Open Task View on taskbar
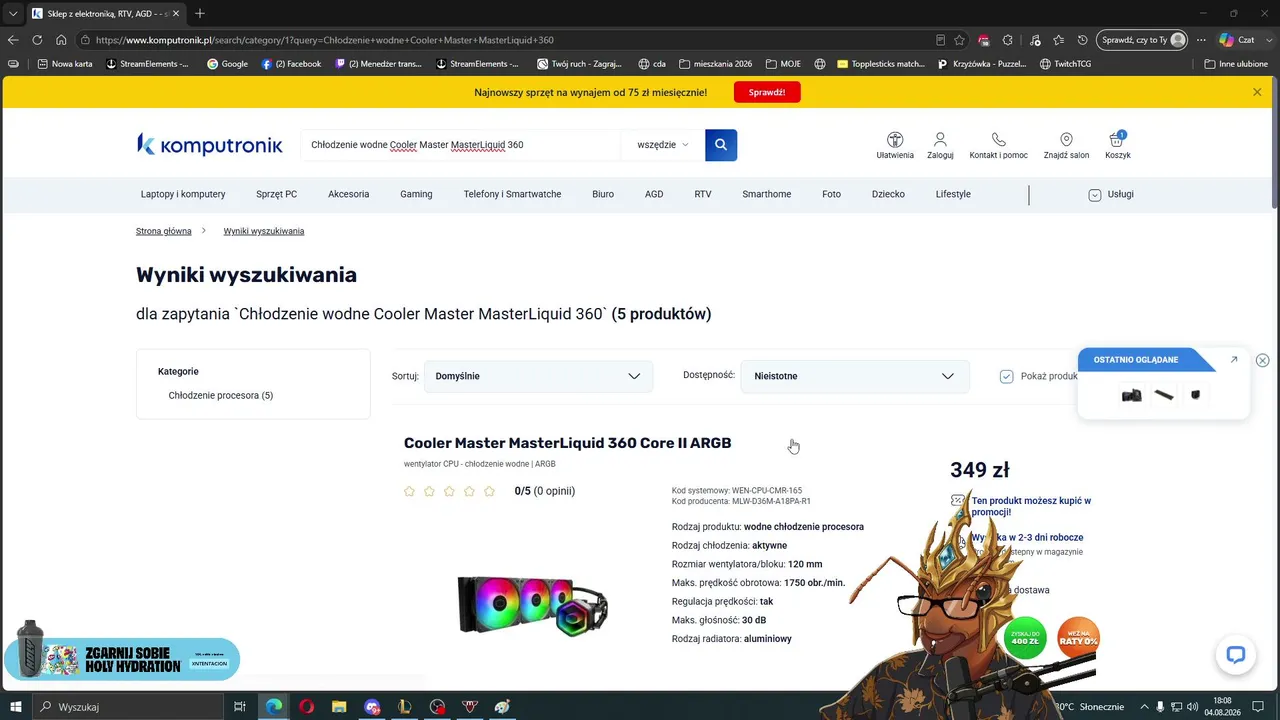Image resolution: width=1280 pixels, height=720 pixels. coord(240,707)
